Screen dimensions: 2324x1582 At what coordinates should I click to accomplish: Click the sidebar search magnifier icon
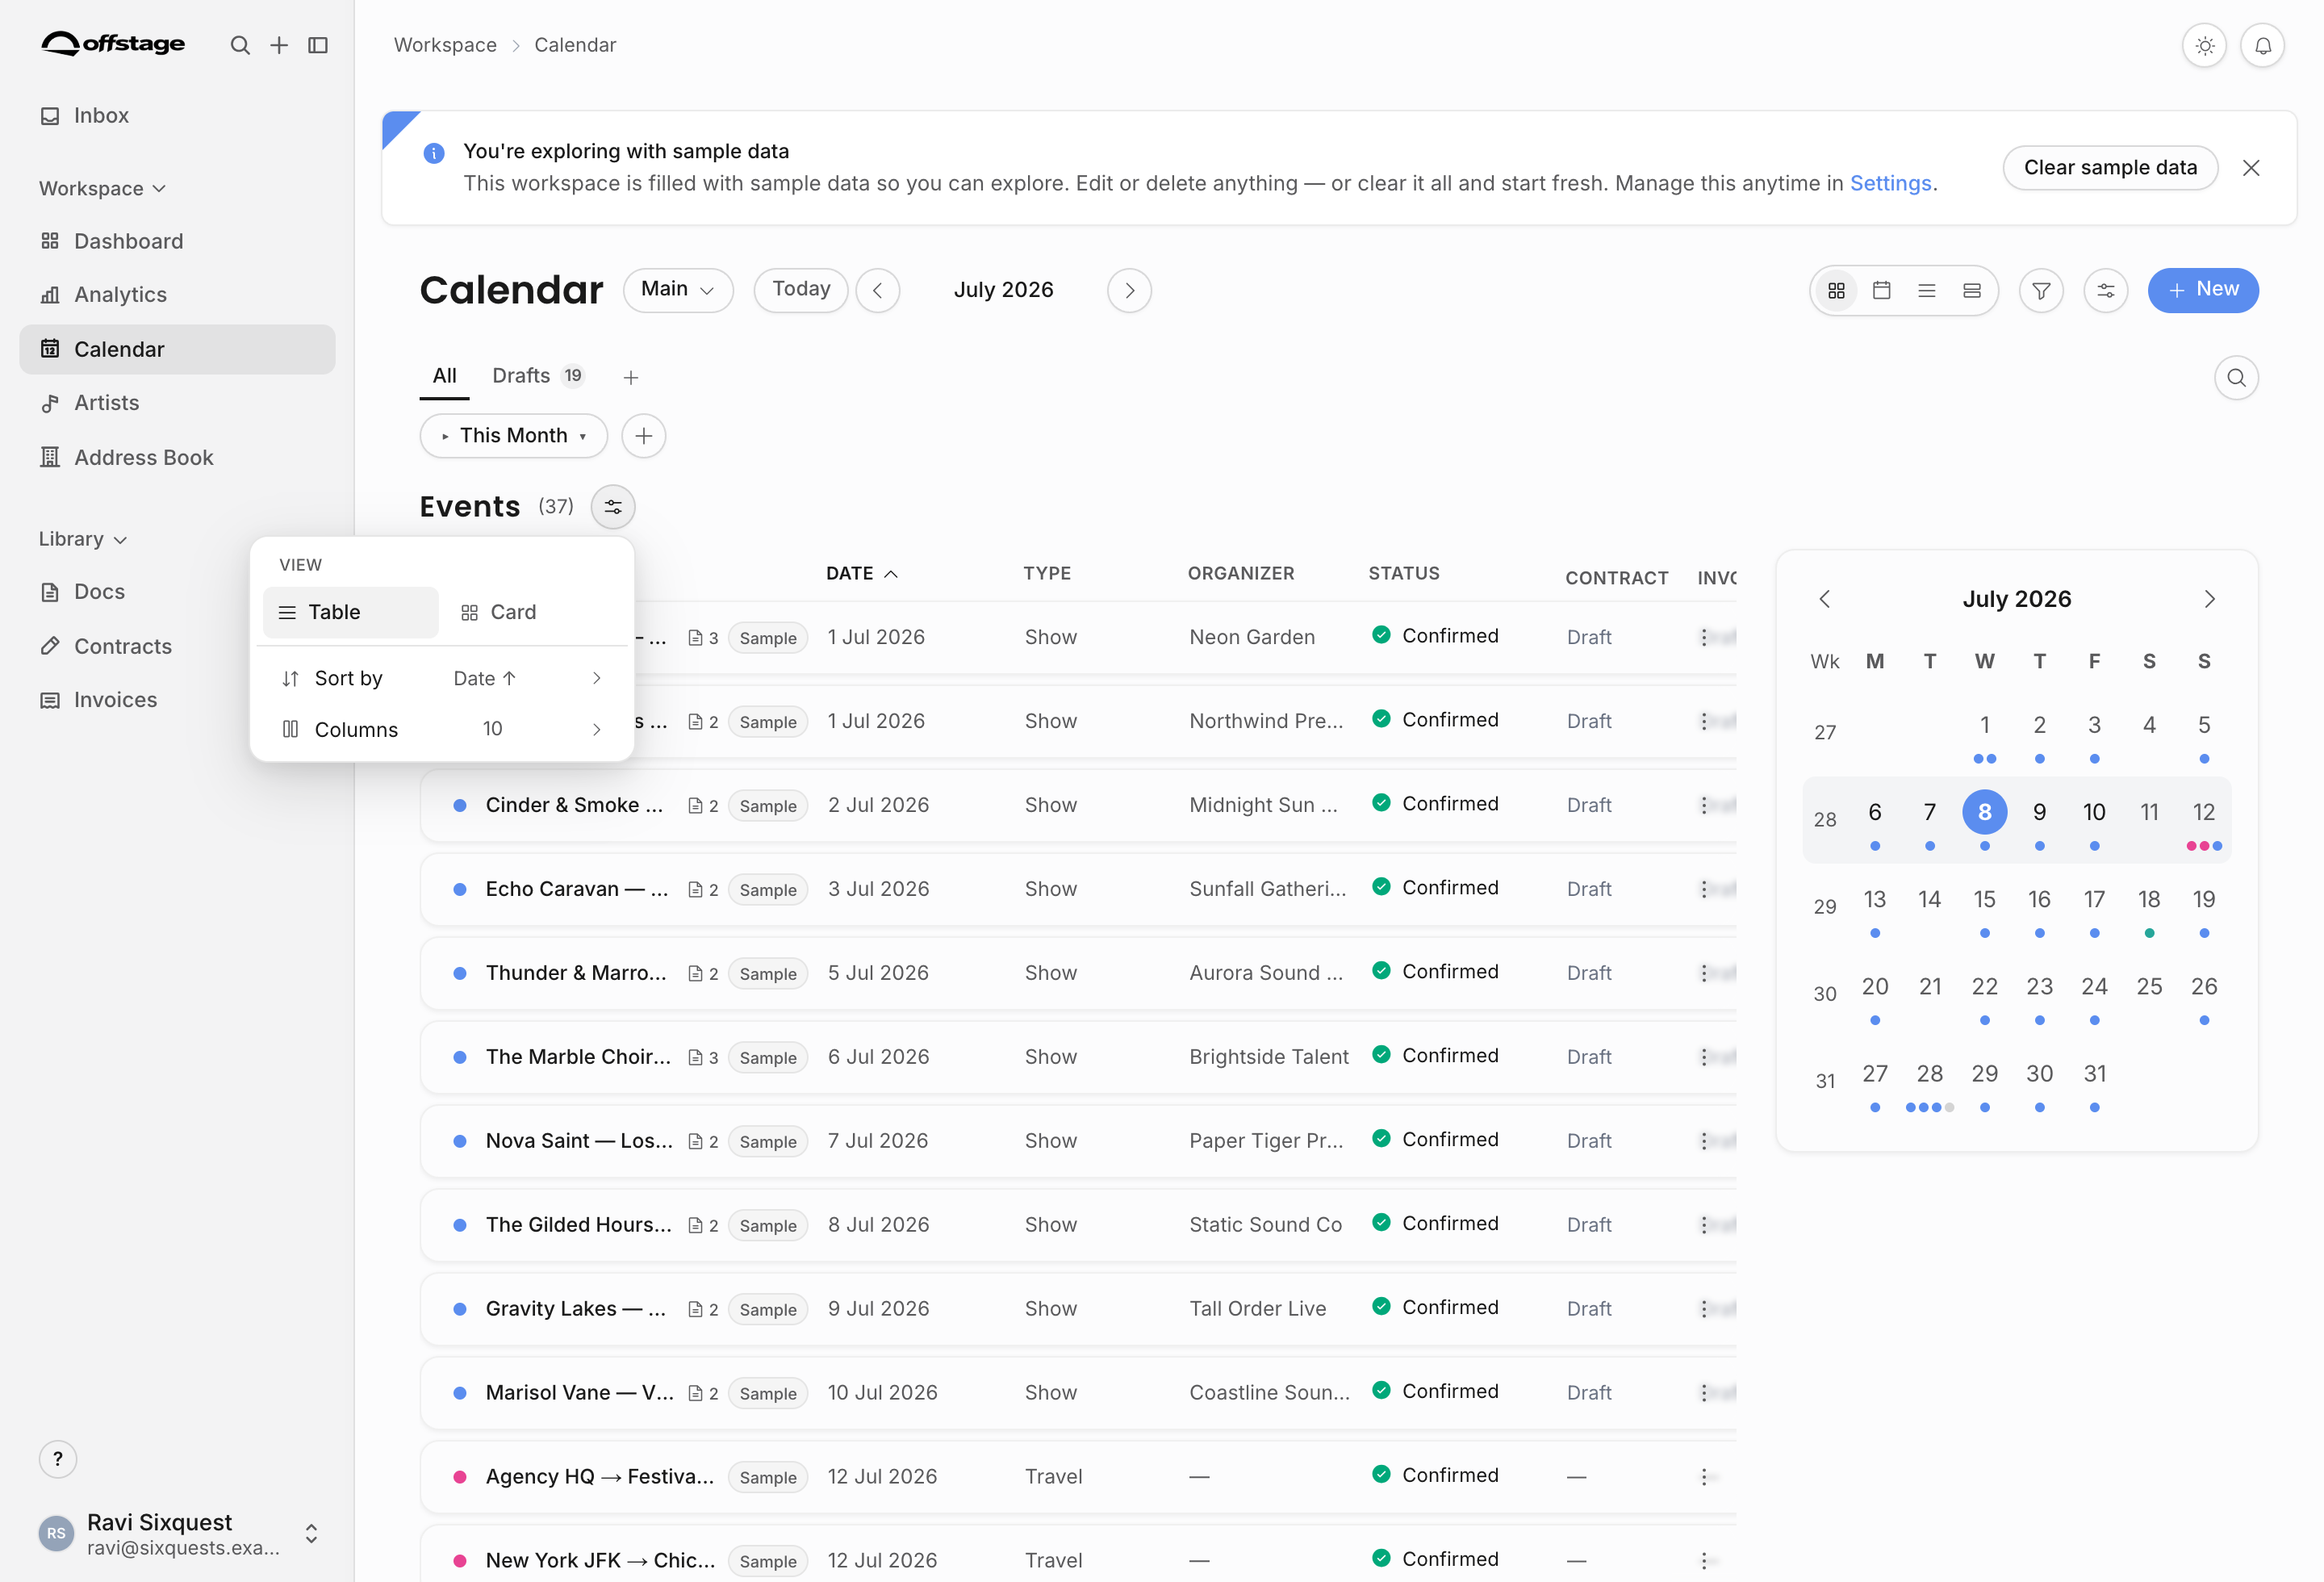pos(239,45)
